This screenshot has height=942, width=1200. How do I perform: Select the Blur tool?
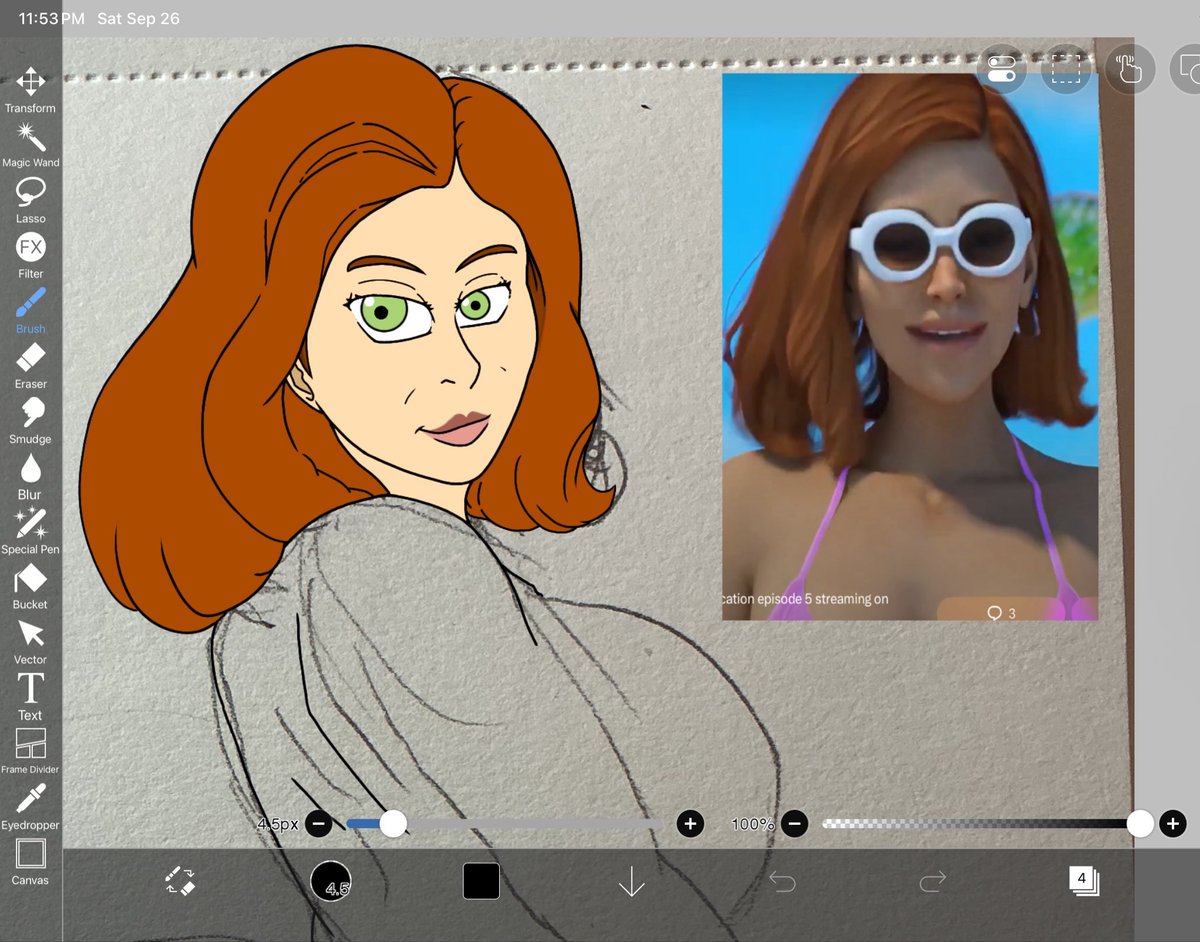coord(30,477)
